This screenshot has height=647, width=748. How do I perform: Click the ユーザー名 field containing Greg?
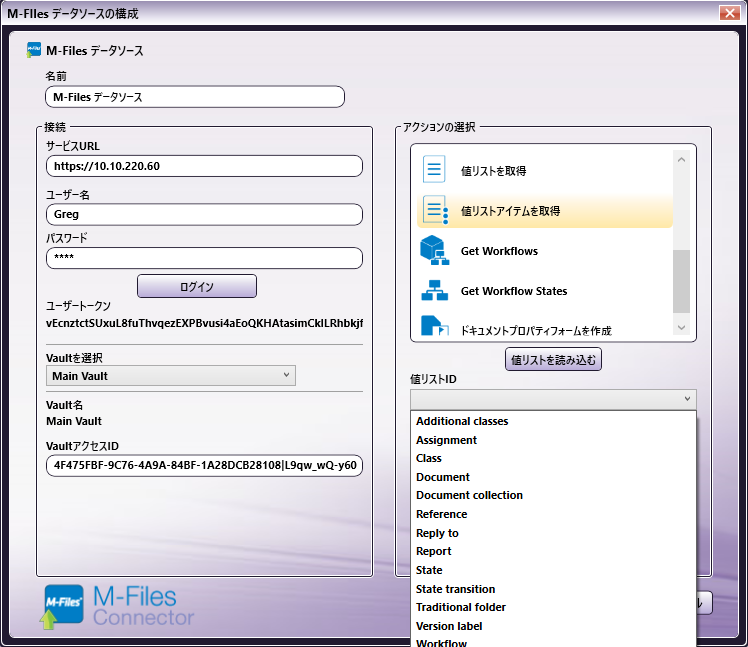coord(204,214)
